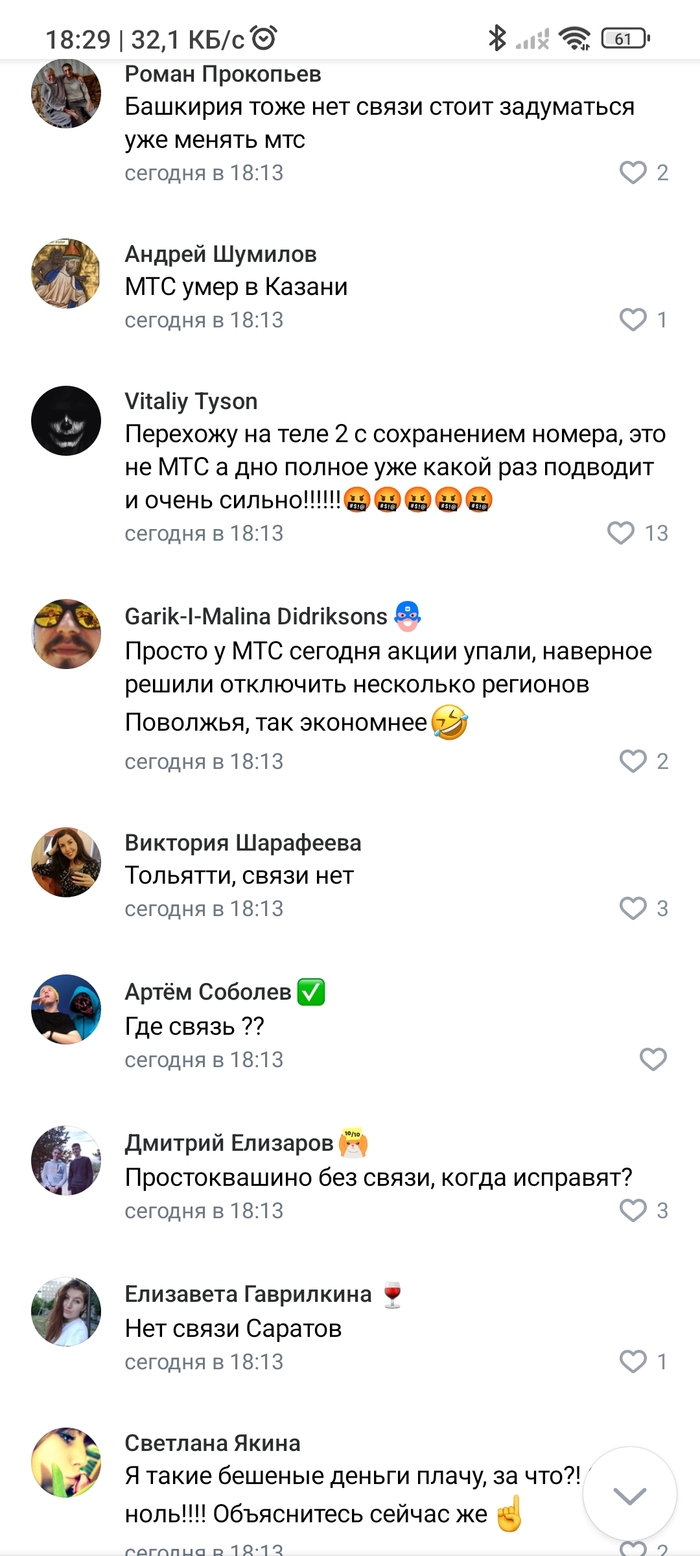Tap heart on Garik-I-Malina Didriksons' comment

pyautogui.click(x=633, y=761)
